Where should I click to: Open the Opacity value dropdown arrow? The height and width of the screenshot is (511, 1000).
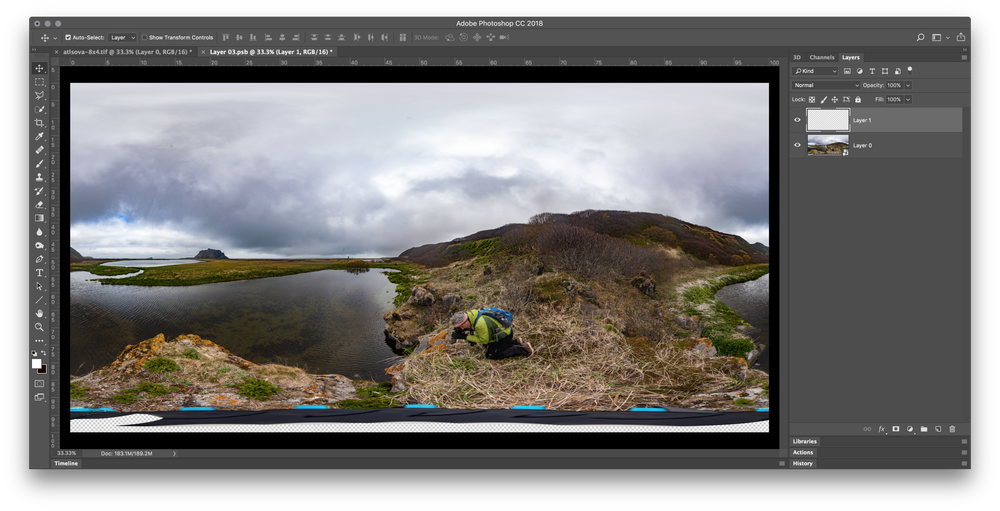click(x=908, y=85)
